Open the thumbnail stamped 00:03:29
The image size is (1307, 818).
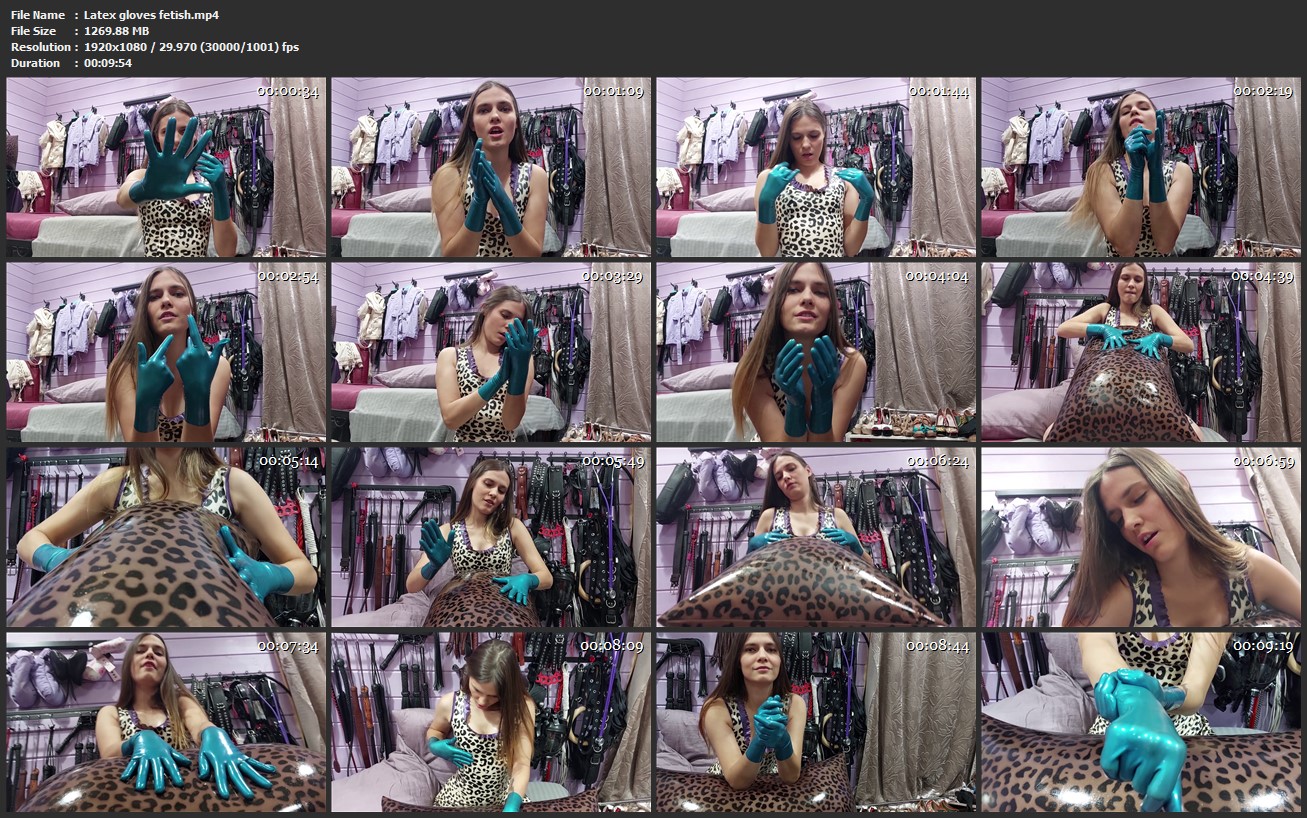(491, 352)
